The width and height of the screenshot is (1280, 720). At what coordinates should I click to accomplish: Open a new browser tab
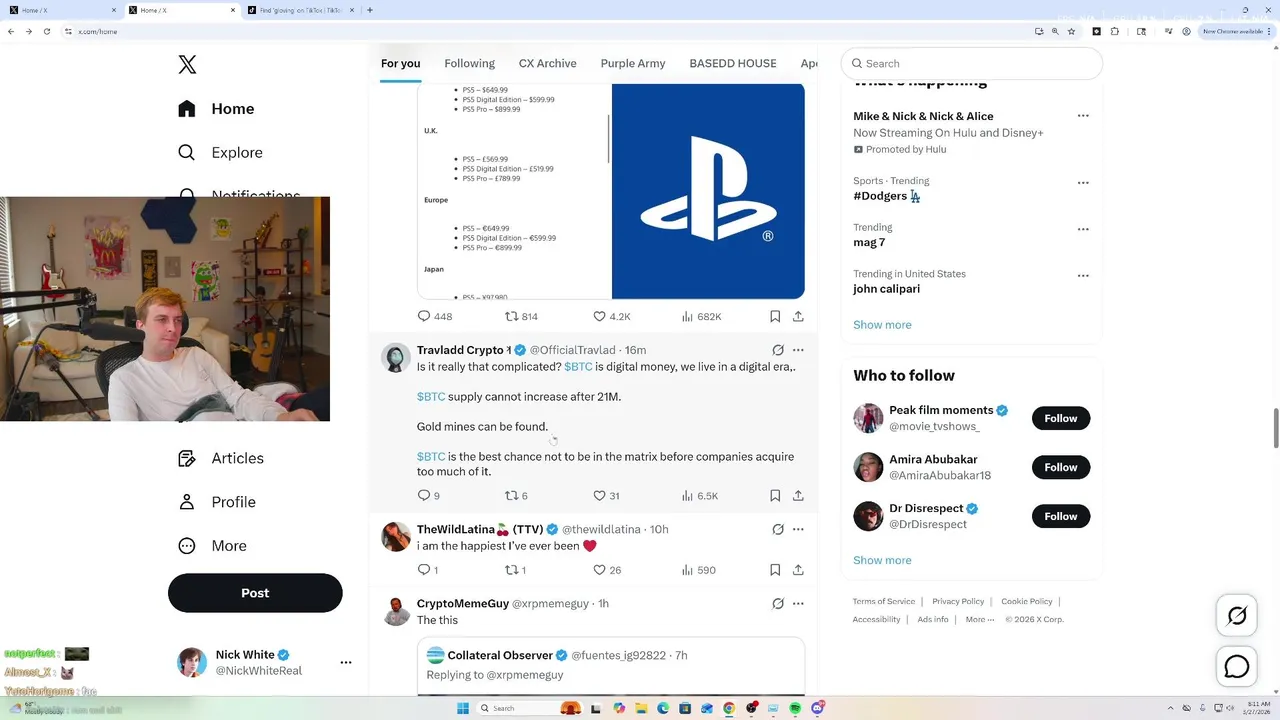[x=370, y=10]
